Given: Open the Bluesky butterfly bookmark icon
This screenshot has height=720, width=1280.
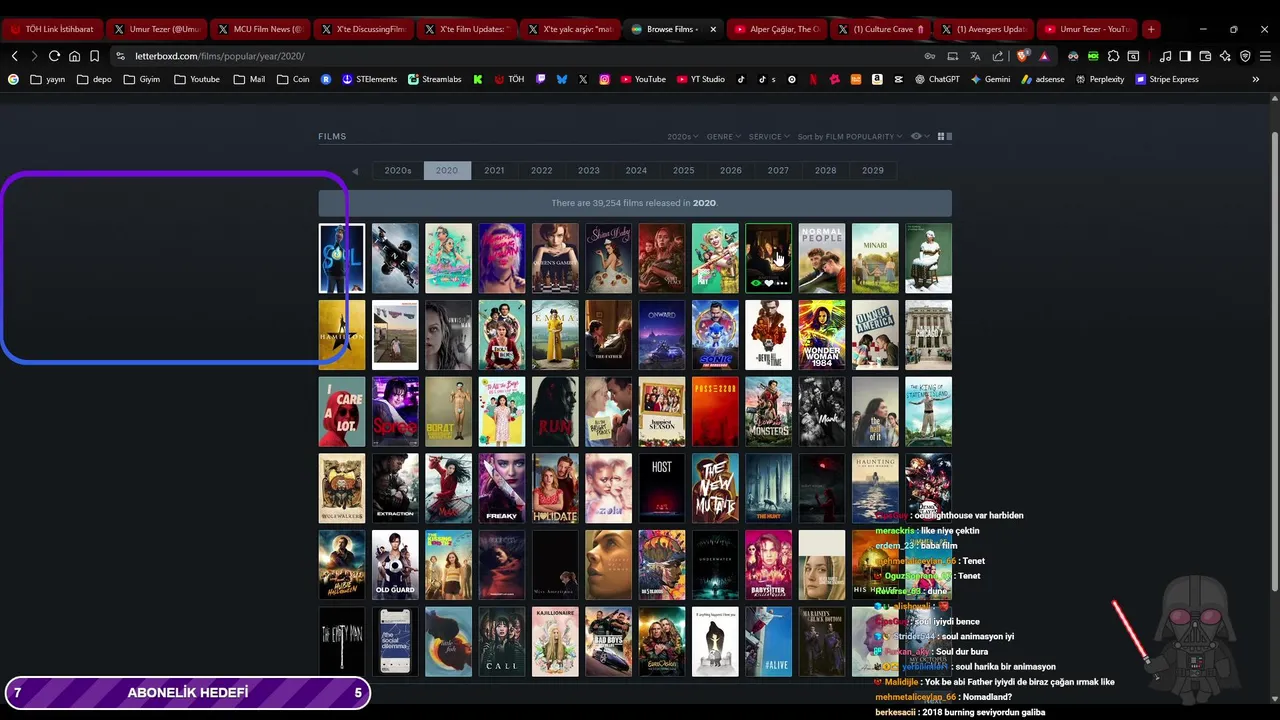Looking at the screenshot, I should (x=562, y=79).
